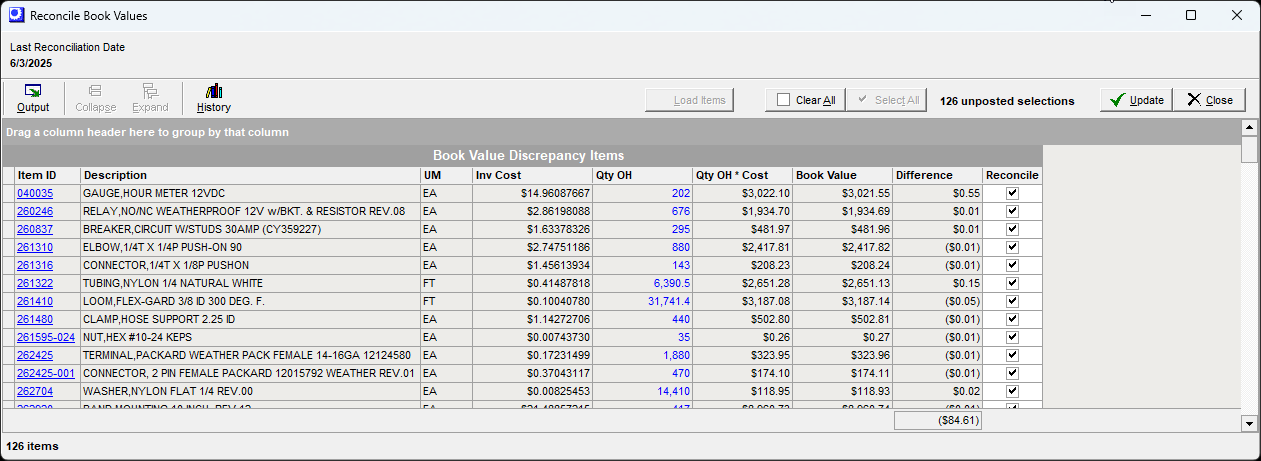Sort by Item ID column header

[47, 175]
